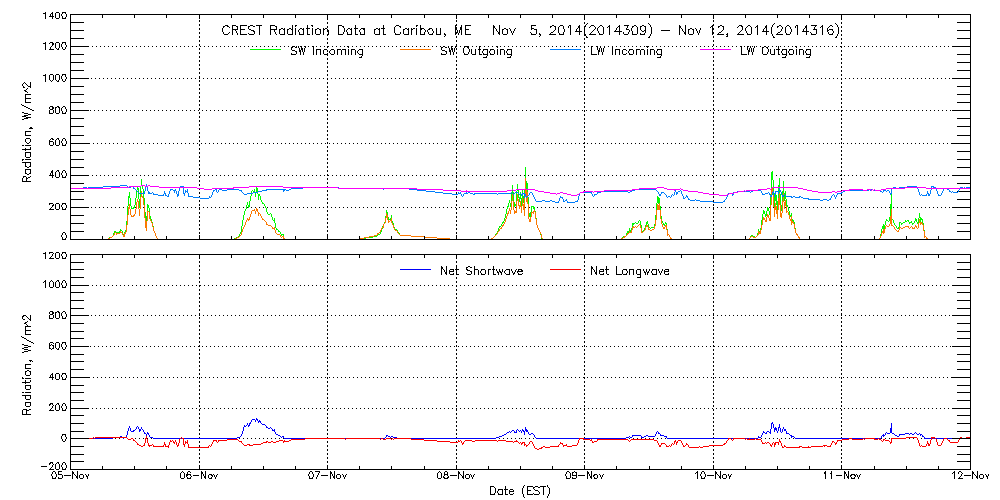Click the 07-Nov date tick label
This screenshot has height=500, width=1000.
click(328, 477)
